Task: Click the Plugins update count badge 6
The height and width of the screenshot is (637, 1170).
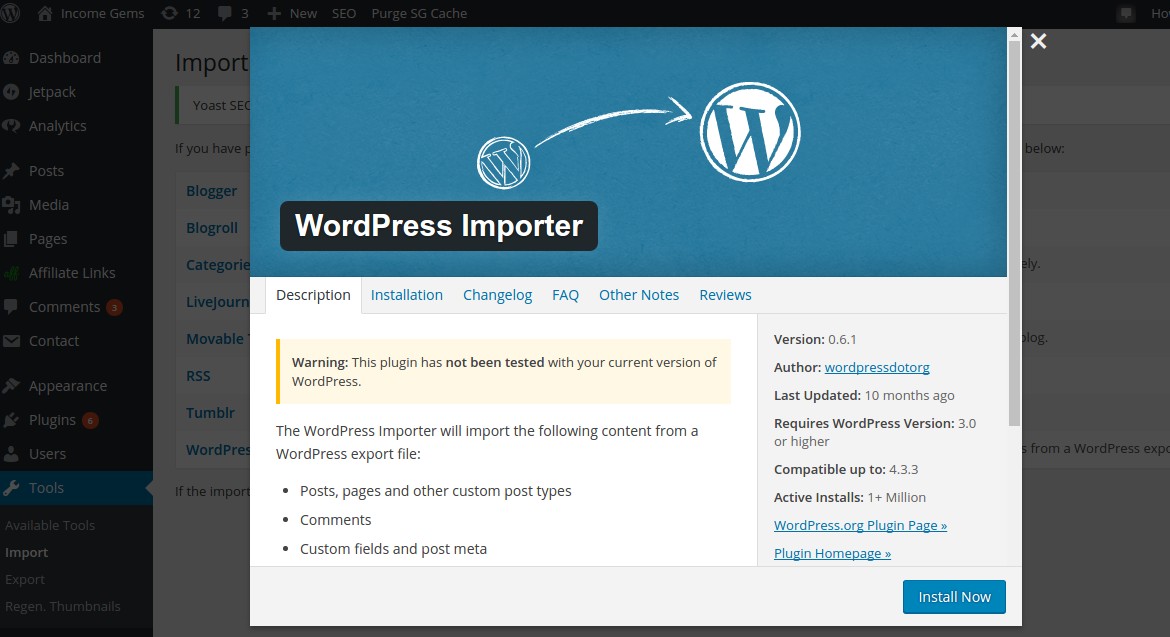Action: (x=90, y=421)
